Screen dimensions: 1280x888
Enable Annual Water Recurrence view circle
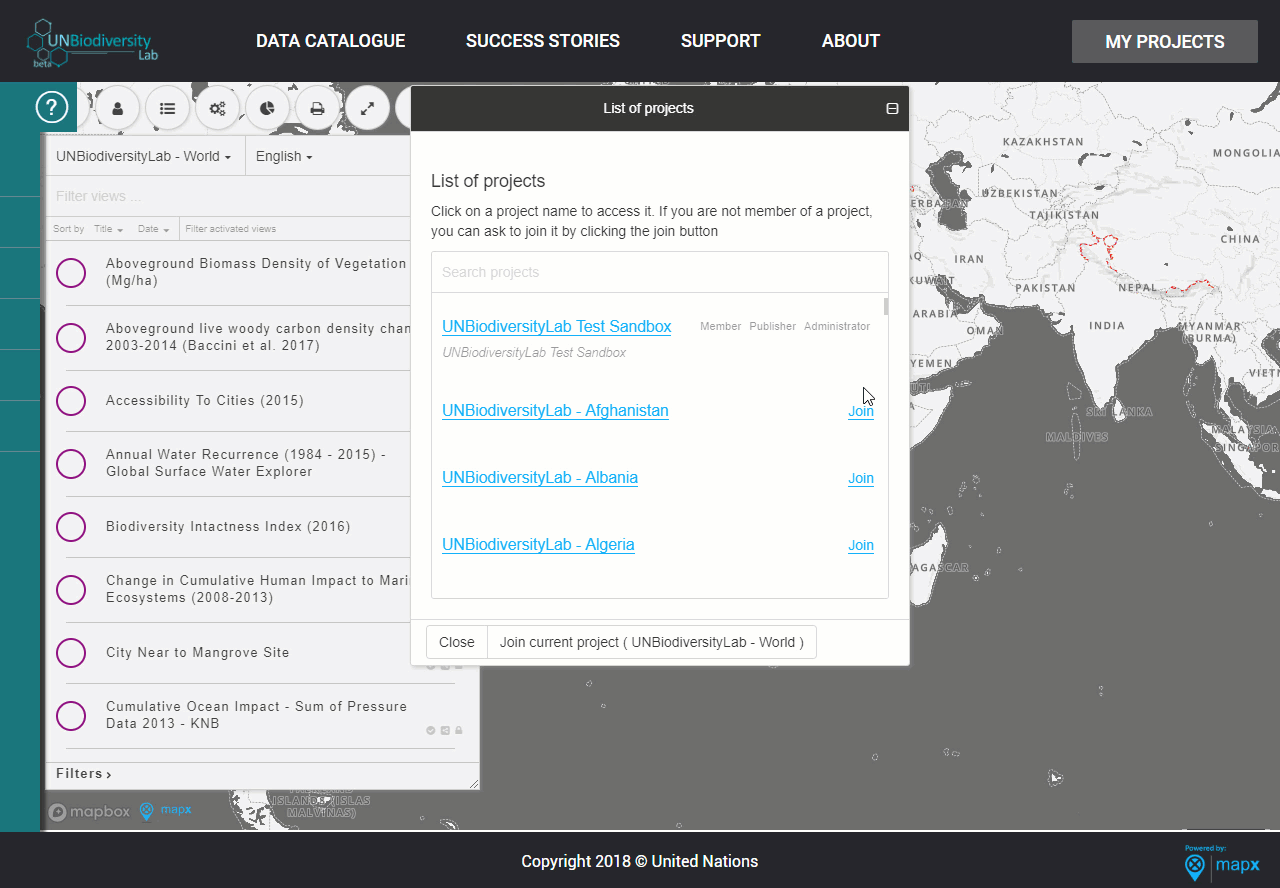click(x=71, y=463)
